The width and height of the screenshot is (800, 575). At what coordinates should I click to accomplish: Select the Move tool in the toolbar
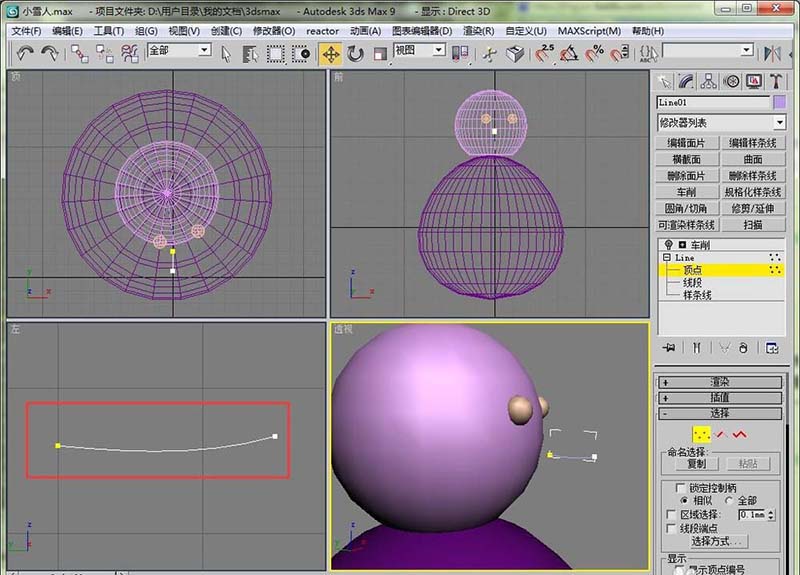point(330,53)
